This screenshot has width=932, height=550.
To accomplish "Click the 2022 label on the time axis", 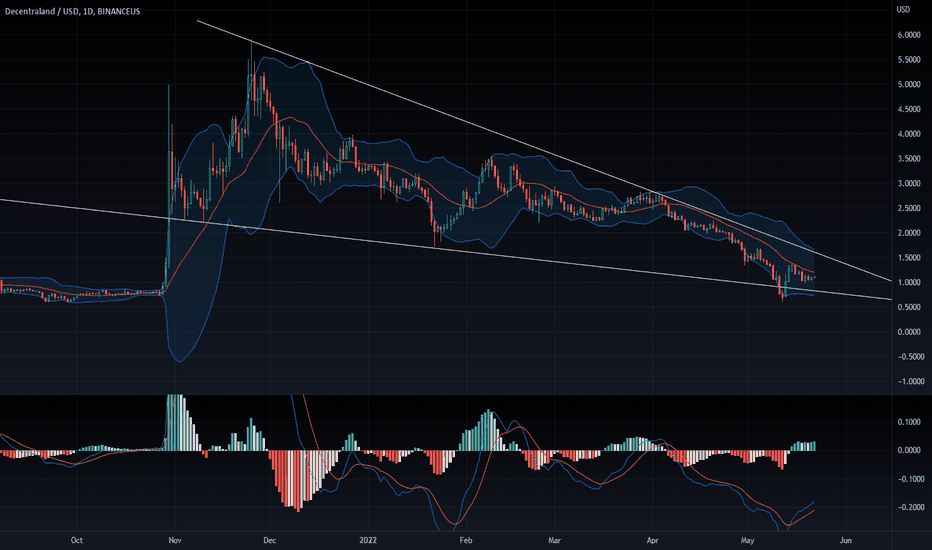I will [369, 540].
